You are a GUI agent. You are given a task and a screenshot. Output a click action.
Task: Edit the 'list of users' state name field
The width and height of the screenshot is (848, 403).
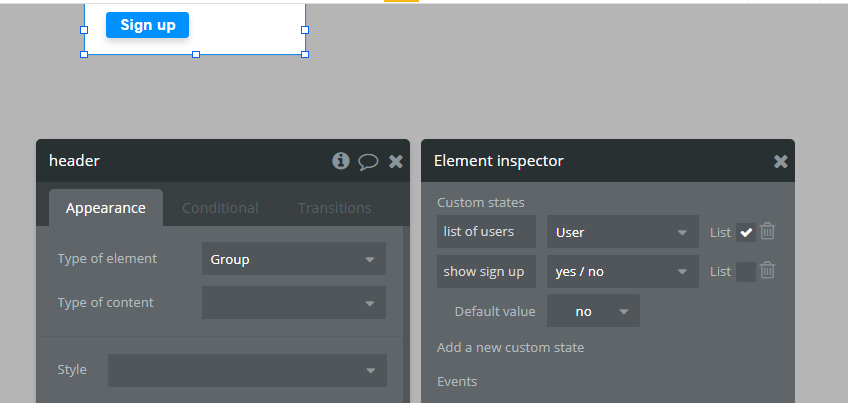(486, 232)
